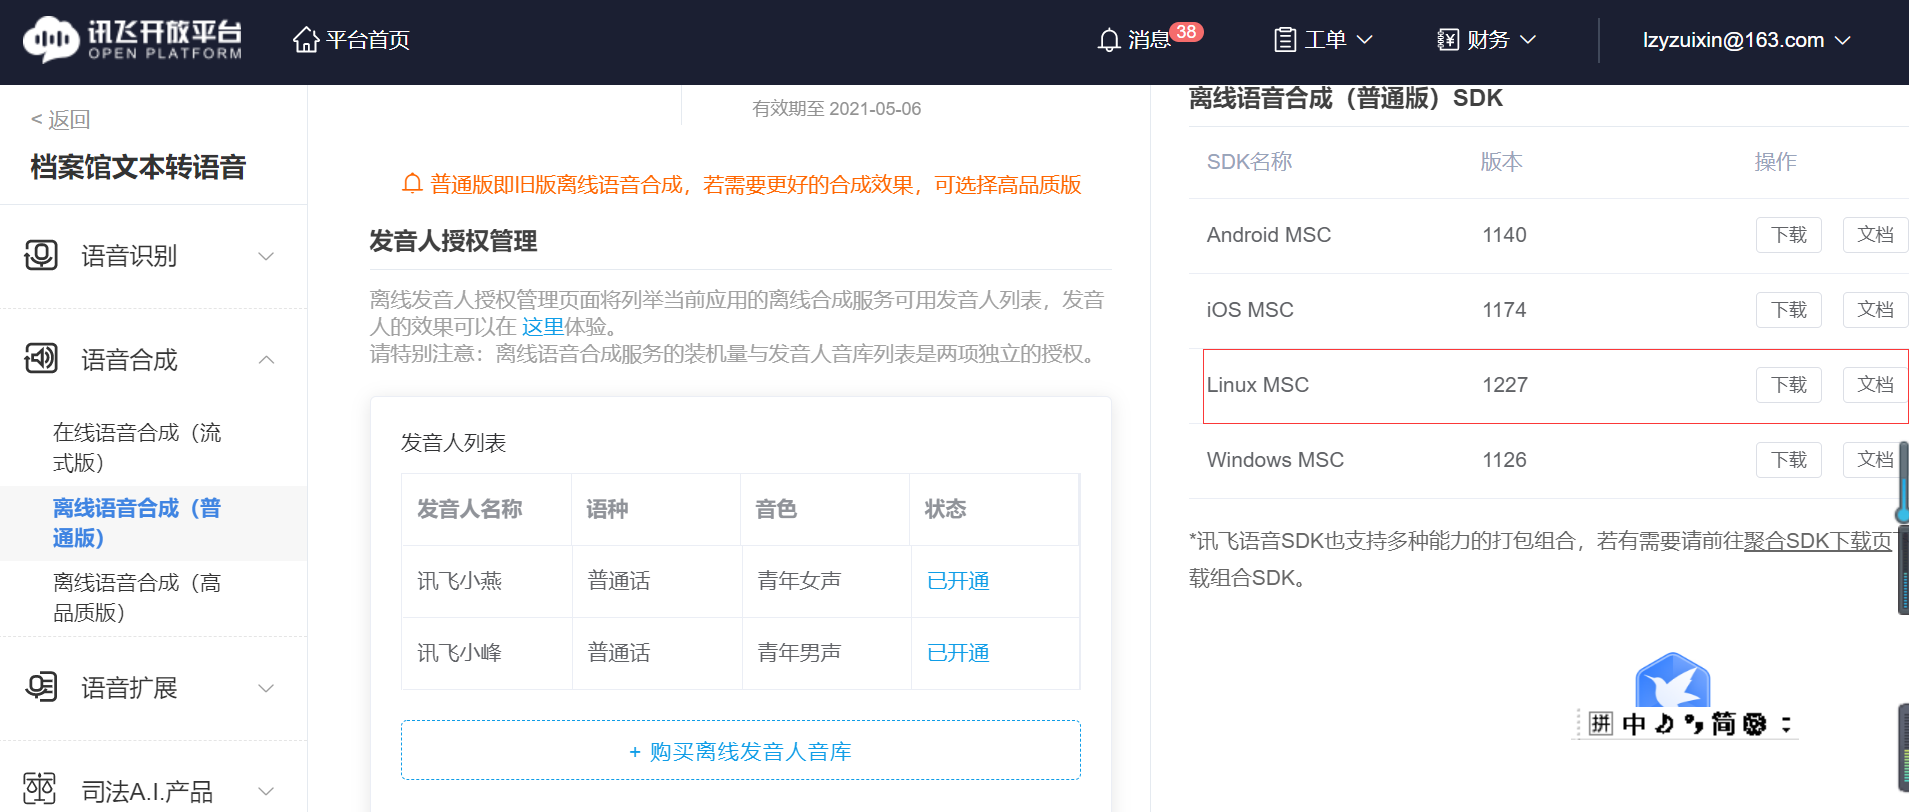Click the 语音识别 sidebar icon
Image resolution: width=1909 pixels, height=812 pixels.
41,255
